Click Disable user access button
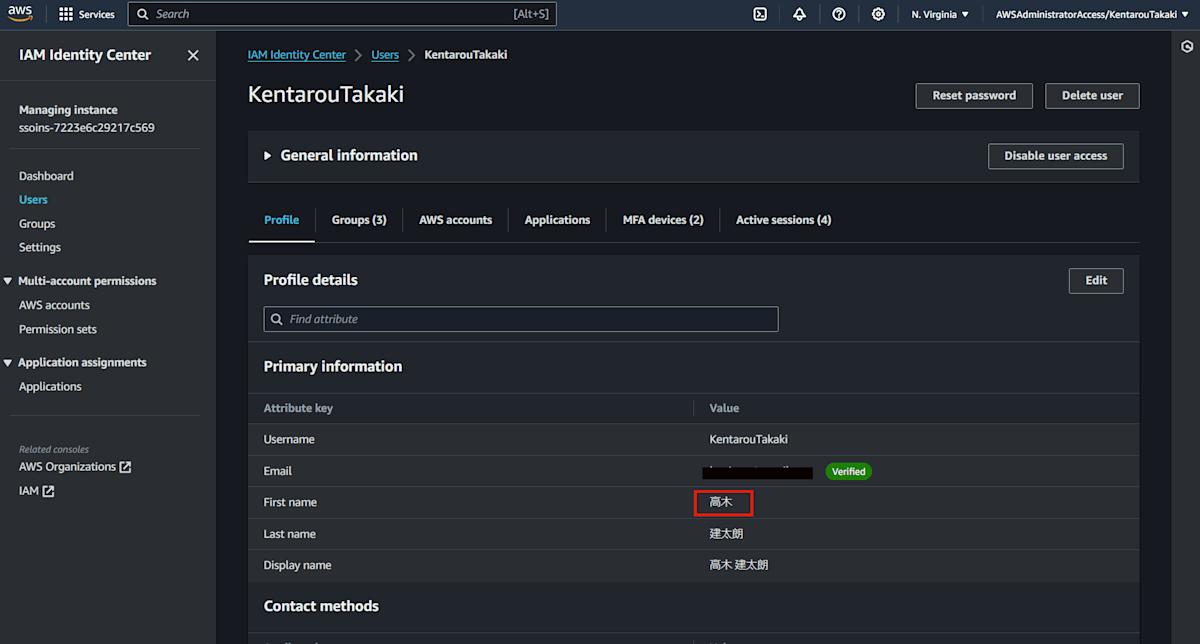The height and width of the screenshot is (644, 1200). tap(1055, 156)
